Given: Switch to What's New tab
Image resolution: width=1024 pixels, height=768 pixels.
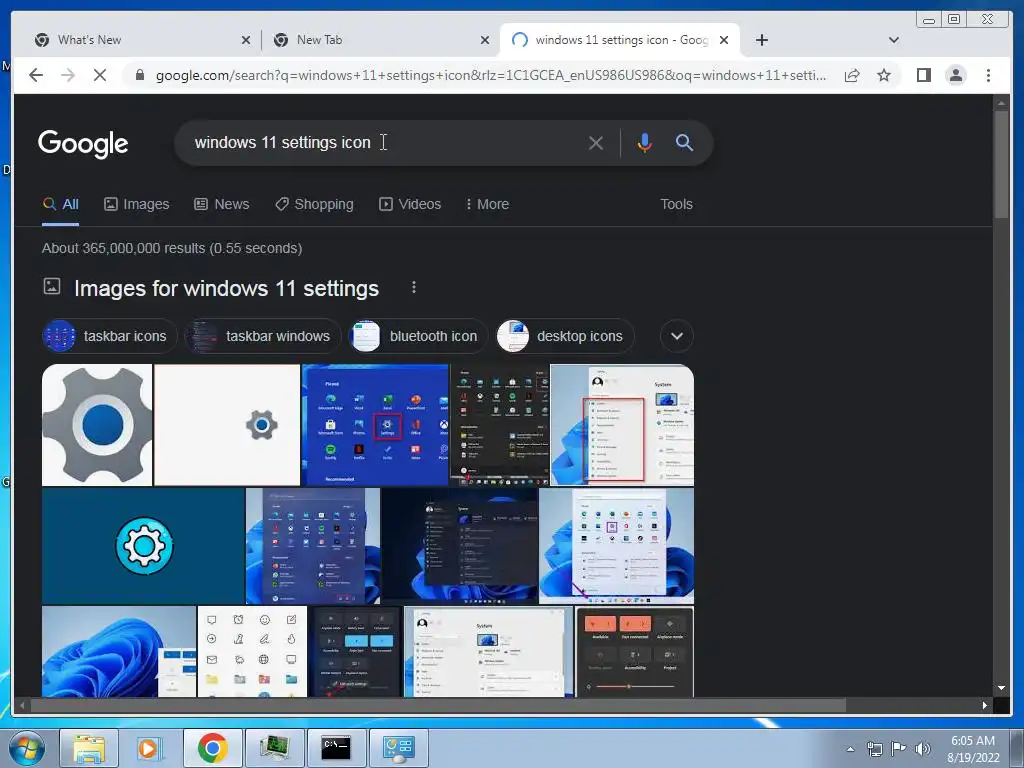Looking at the screenshot, I should coord(139,40).
